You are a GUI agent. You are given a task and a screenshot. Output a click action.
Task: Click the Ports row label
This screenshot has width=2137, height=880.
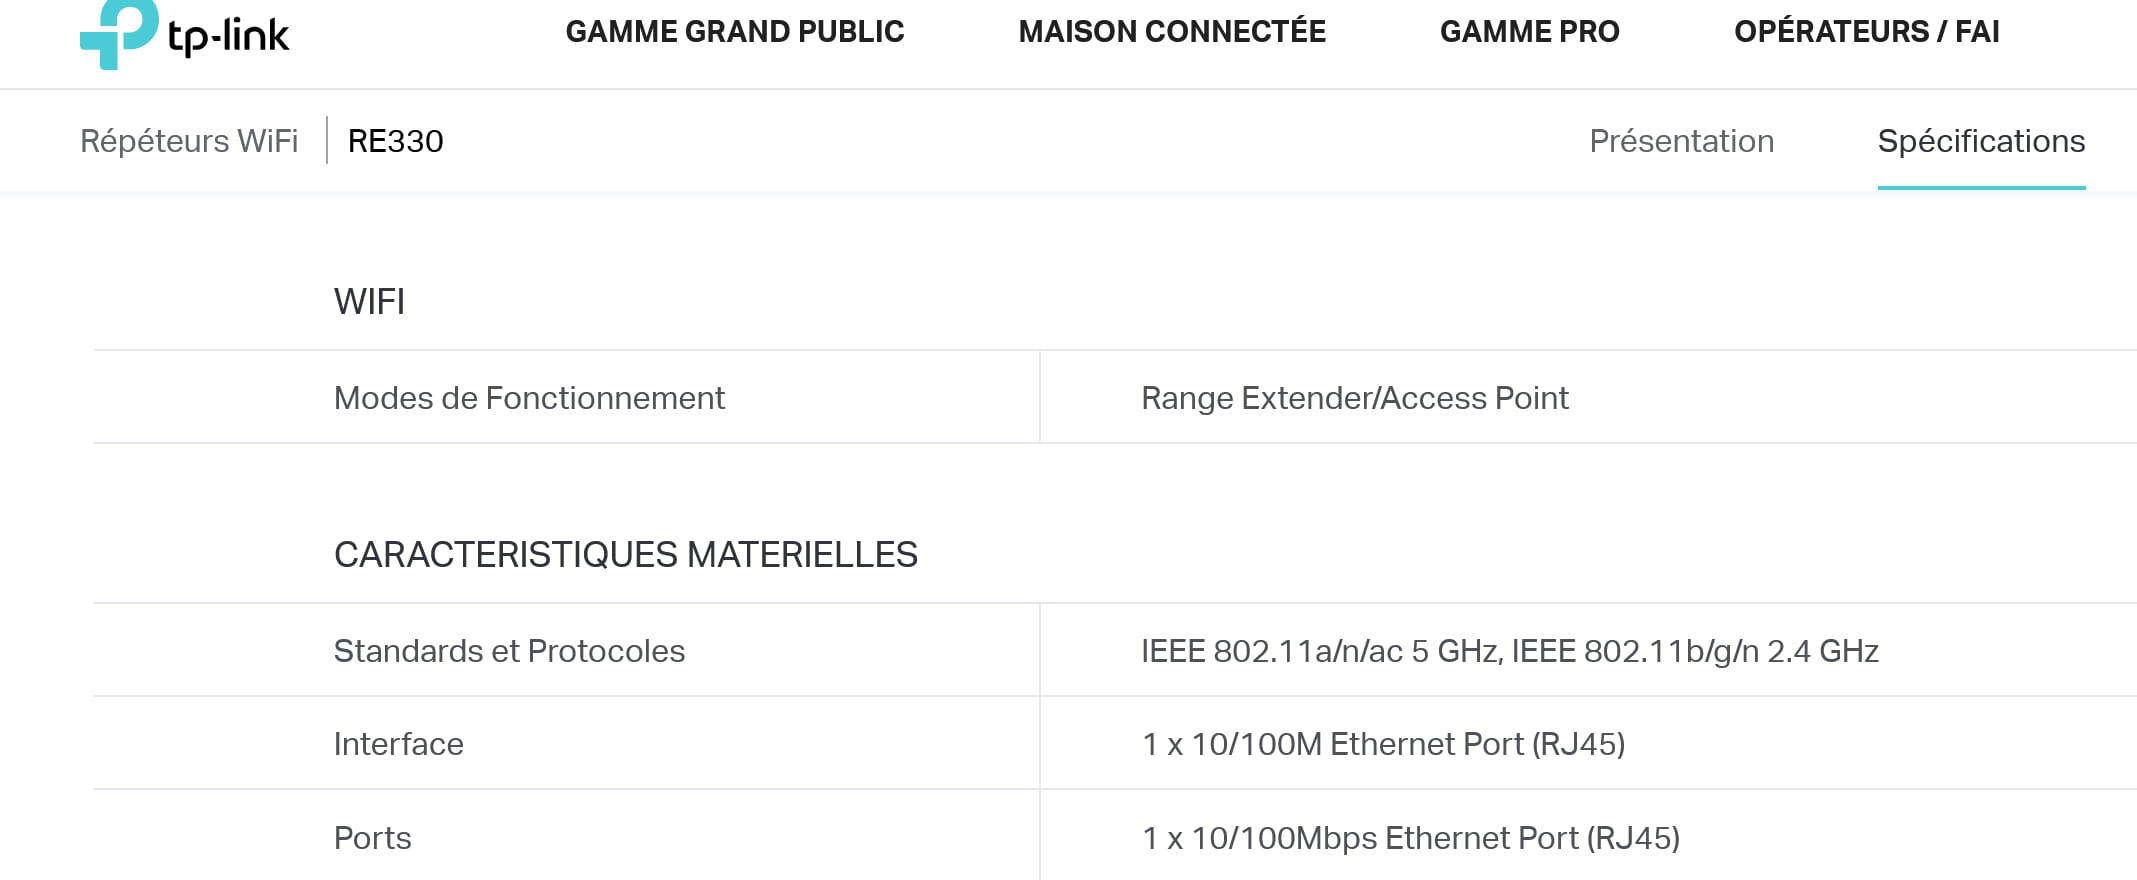(372, 838)
